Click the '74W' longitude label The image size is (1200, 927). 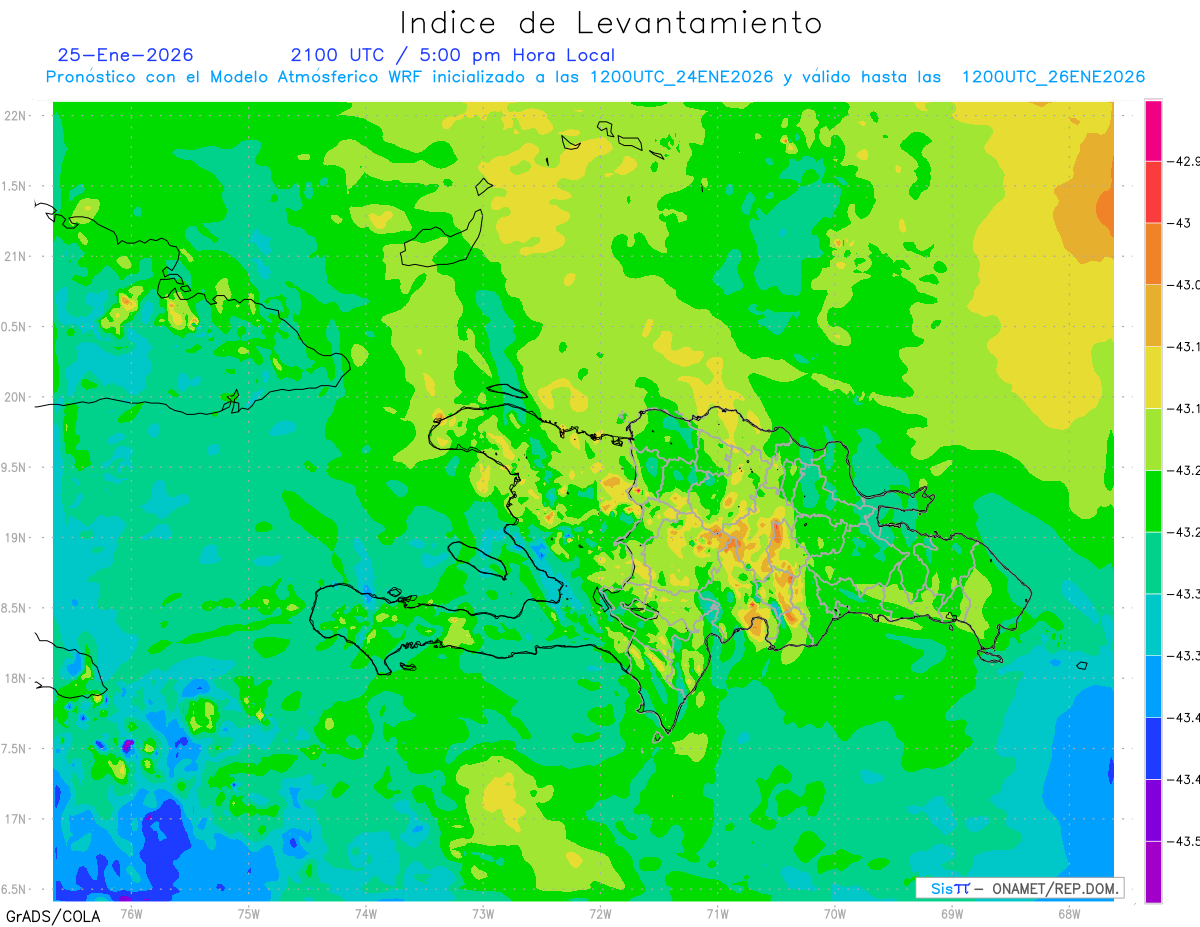pos(366,913)
